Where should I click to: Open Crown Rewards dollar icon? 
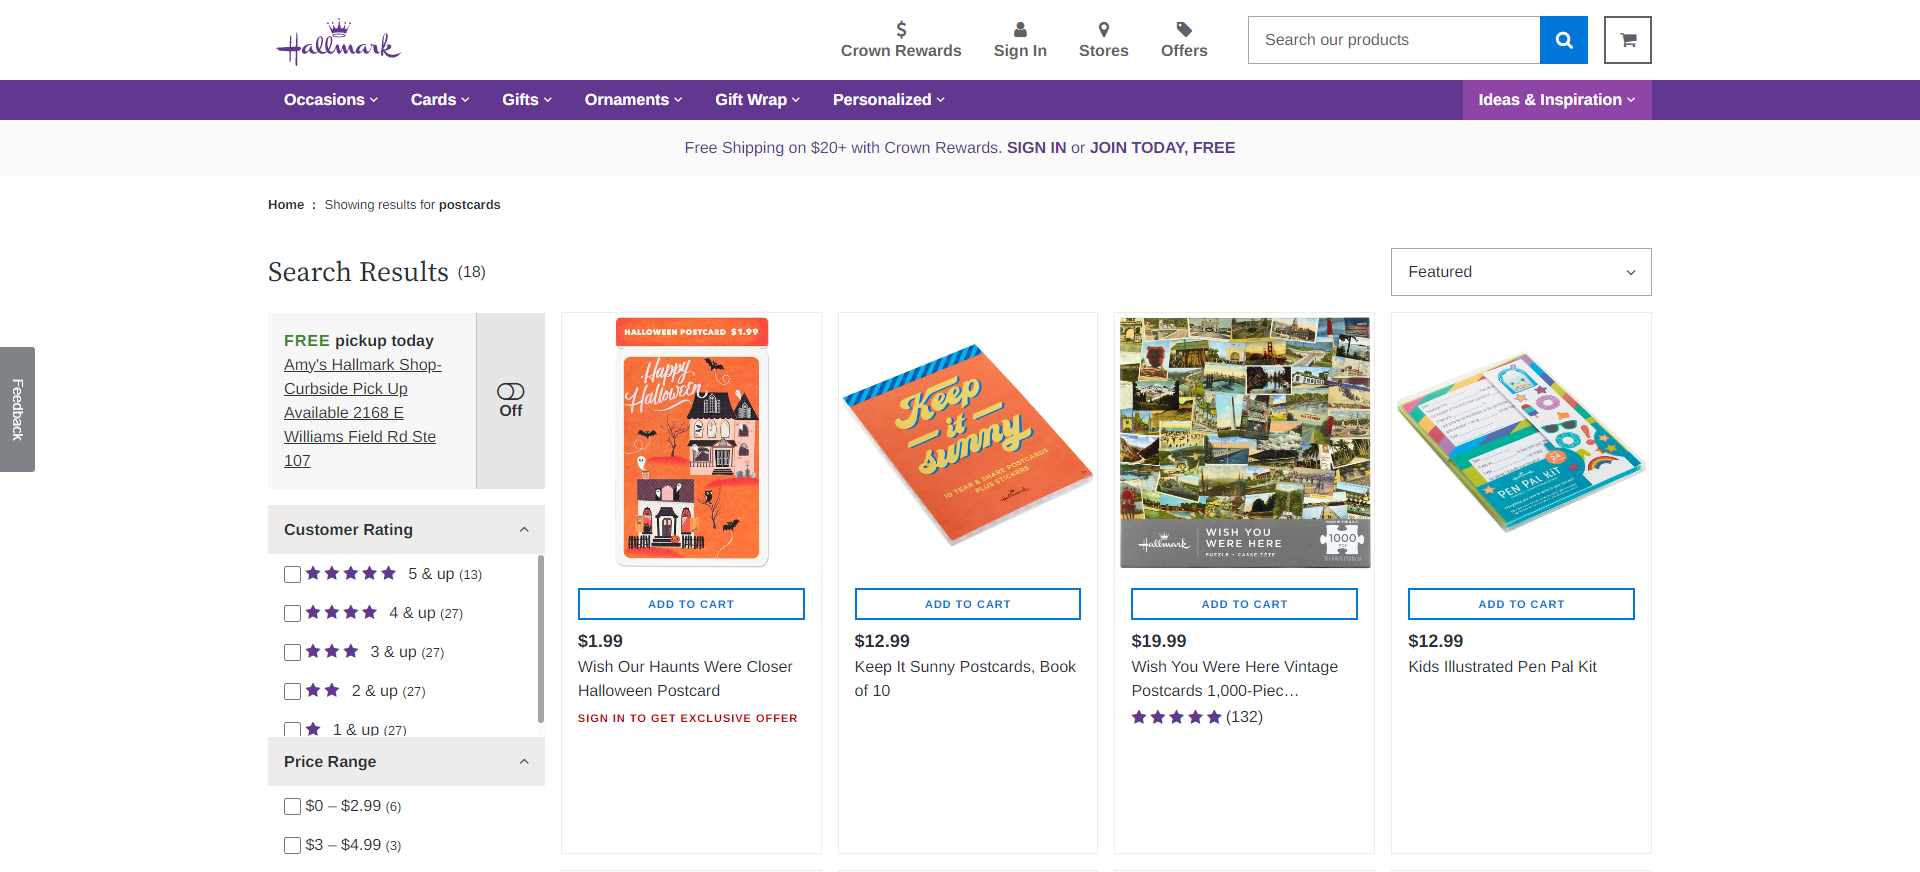click(x=900, y=29)
